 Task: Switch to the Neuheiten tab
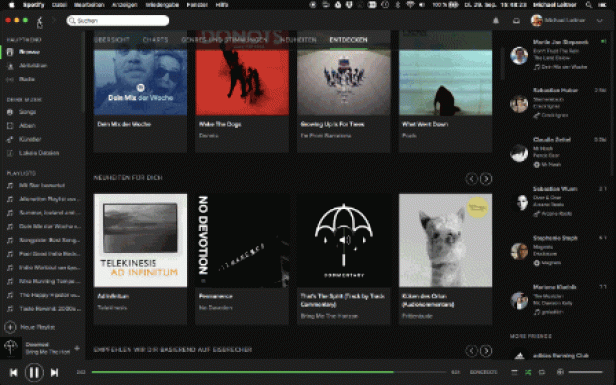(299, 40)
